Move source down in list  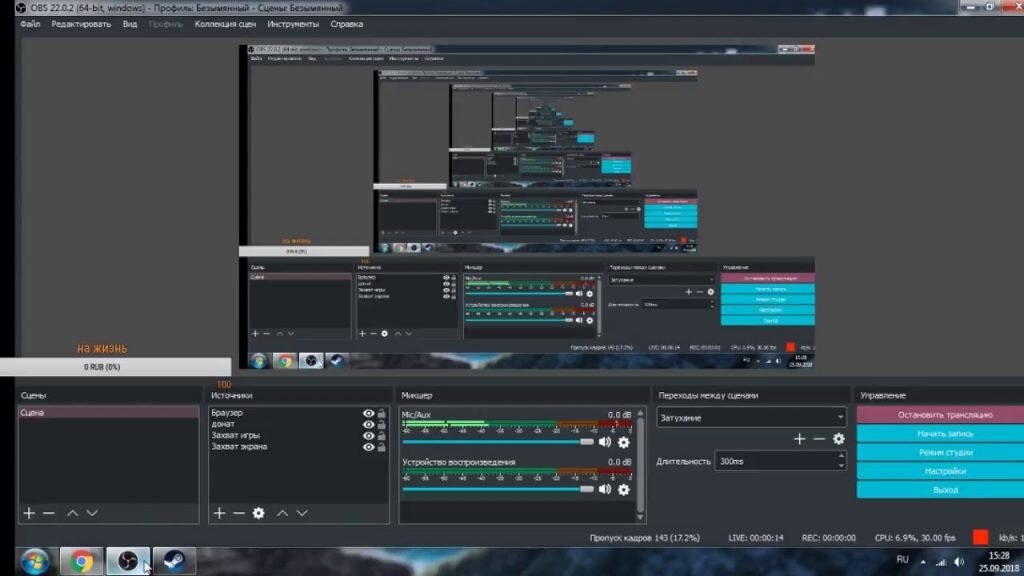302,513
